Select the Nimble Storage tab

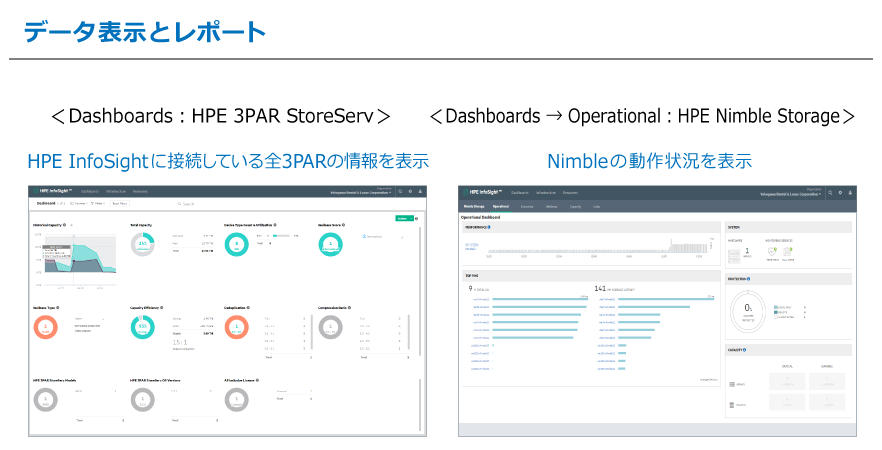click(x=473, y=206)
